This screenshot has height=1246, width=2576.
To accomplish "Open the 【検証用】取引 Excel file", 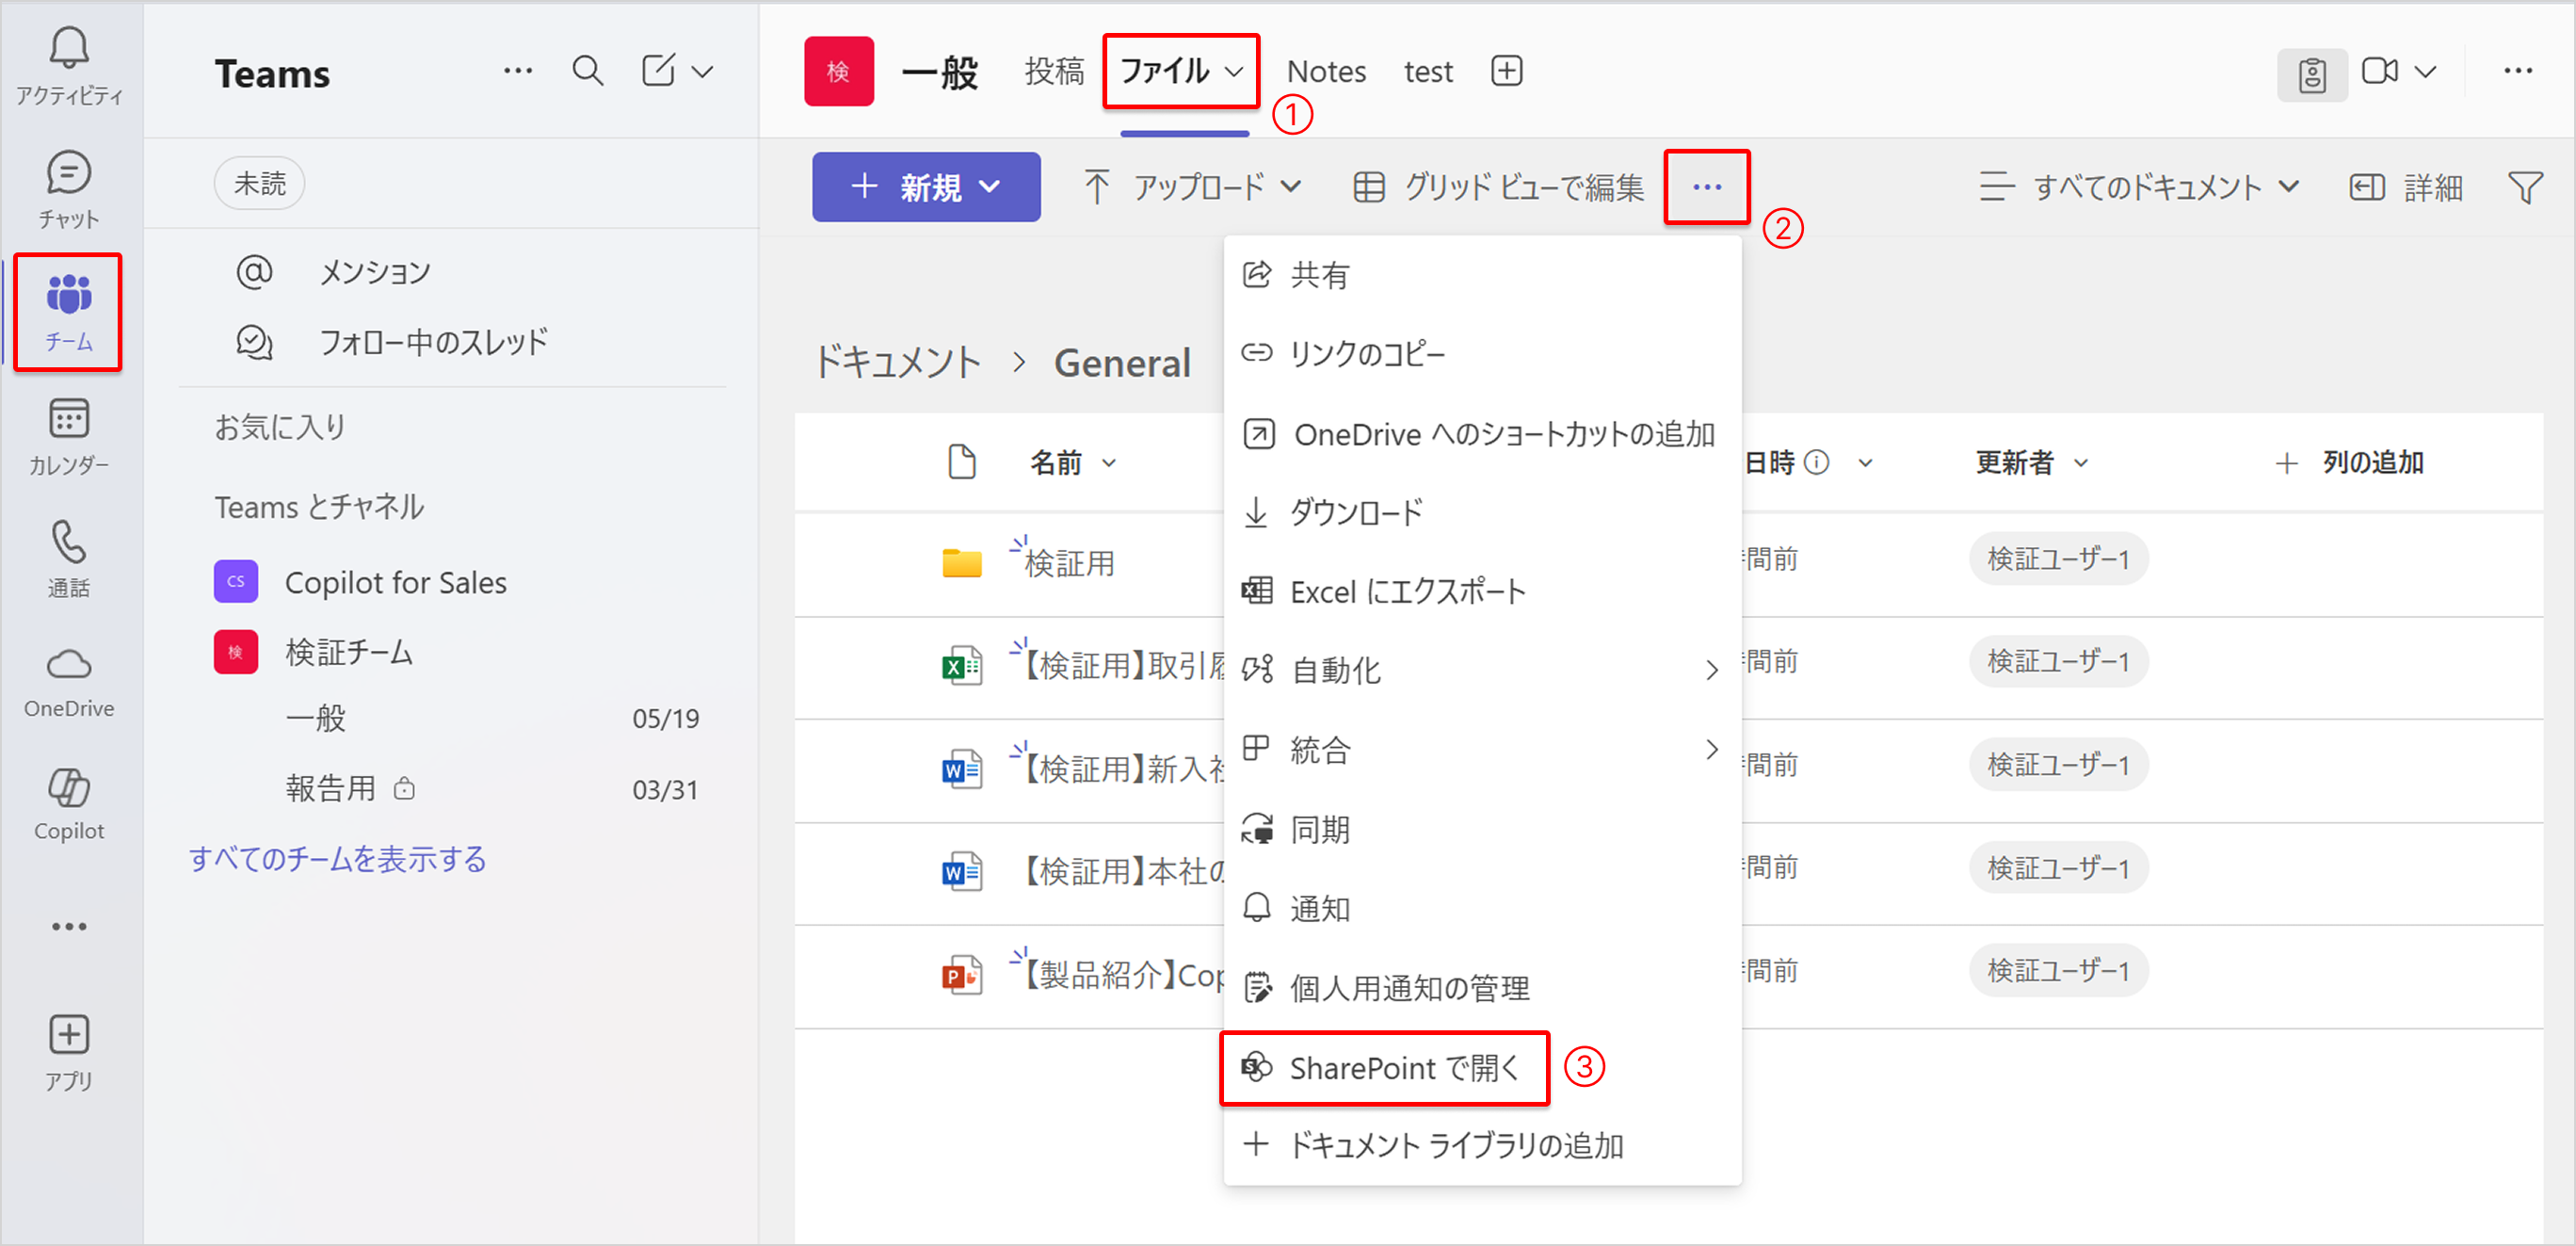I will 1124,665.
